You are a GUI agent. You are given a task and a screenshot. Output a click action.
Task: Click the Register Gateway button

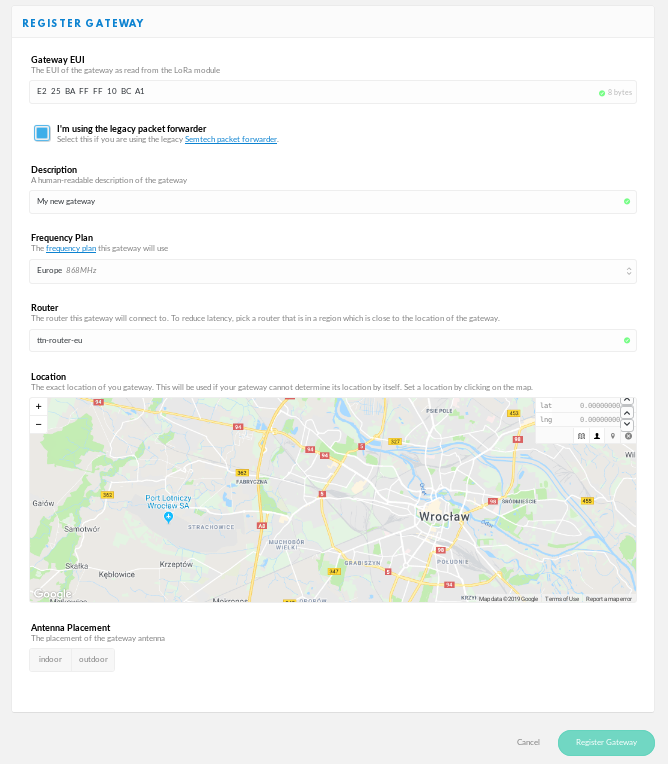coord(606,743)
